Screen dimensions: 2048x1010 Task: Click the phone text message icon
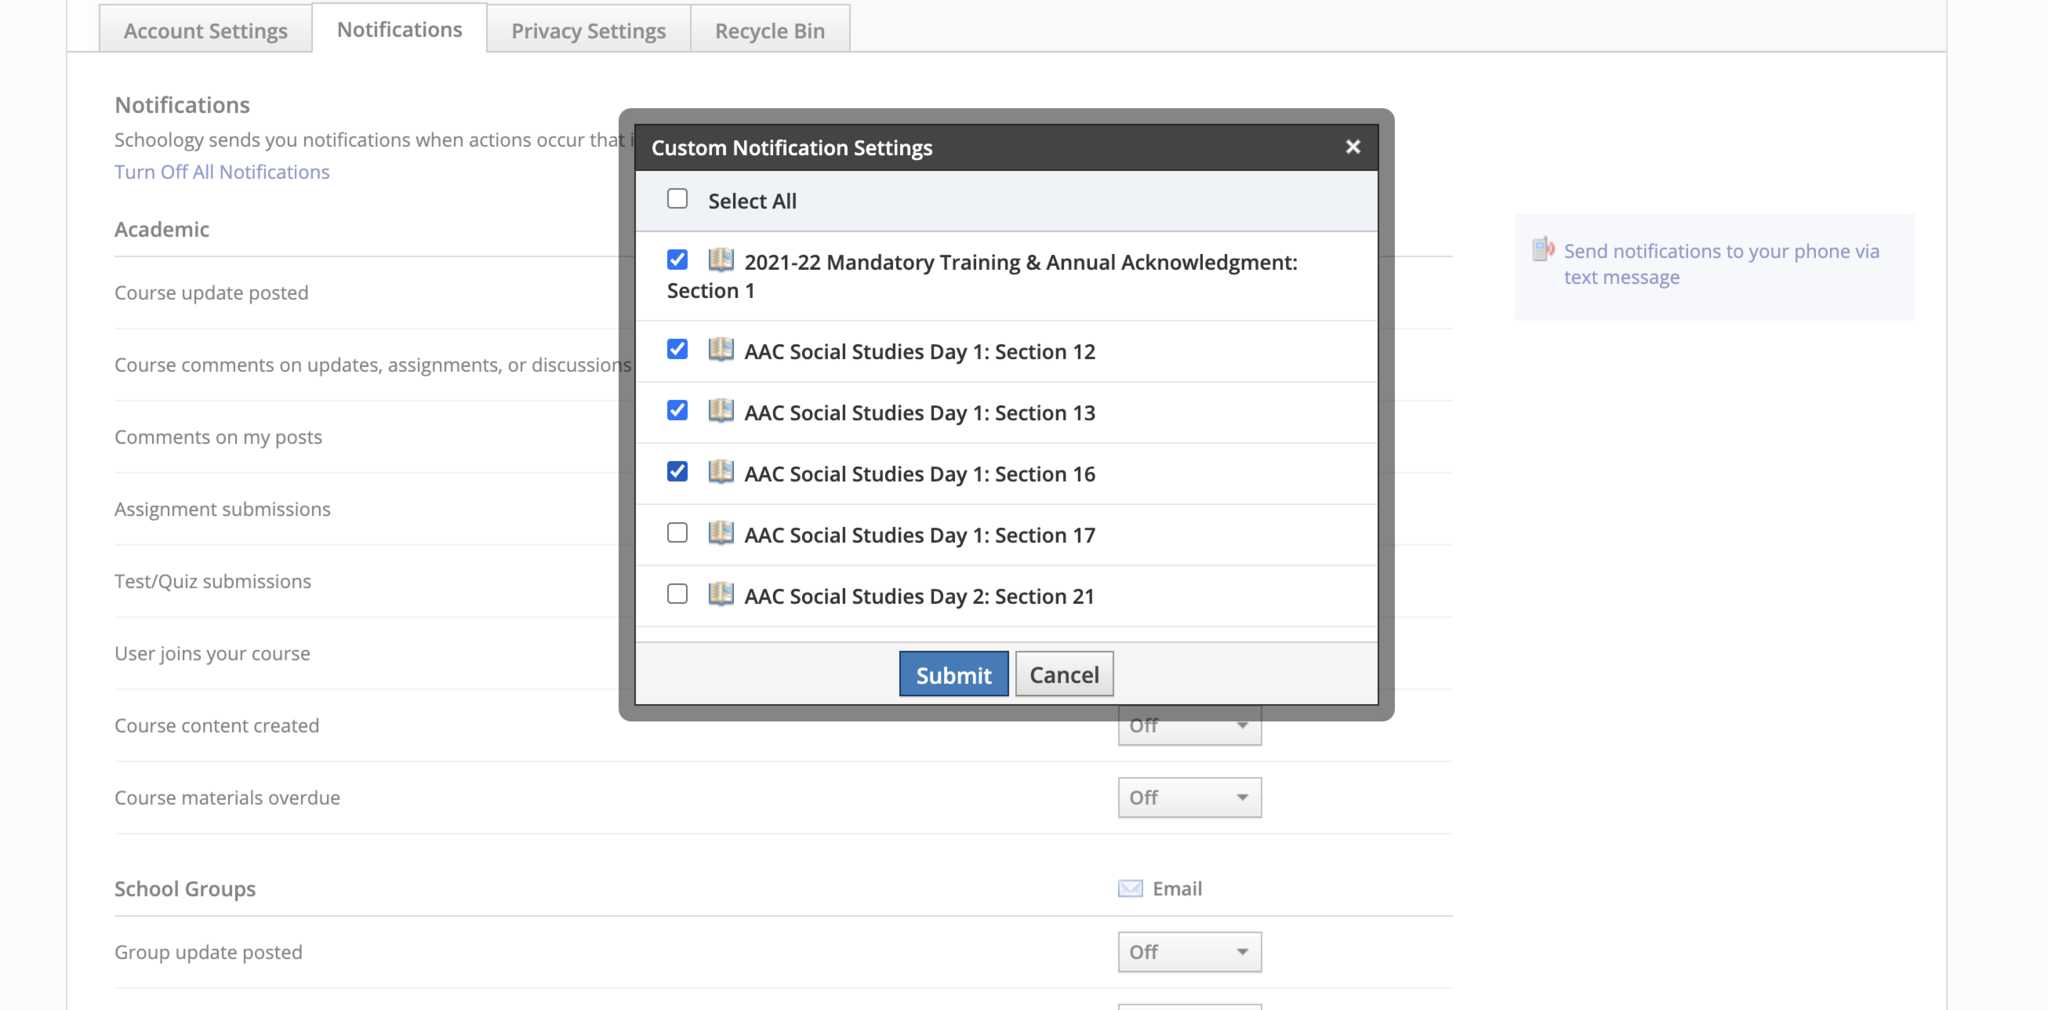point(1543,250)
